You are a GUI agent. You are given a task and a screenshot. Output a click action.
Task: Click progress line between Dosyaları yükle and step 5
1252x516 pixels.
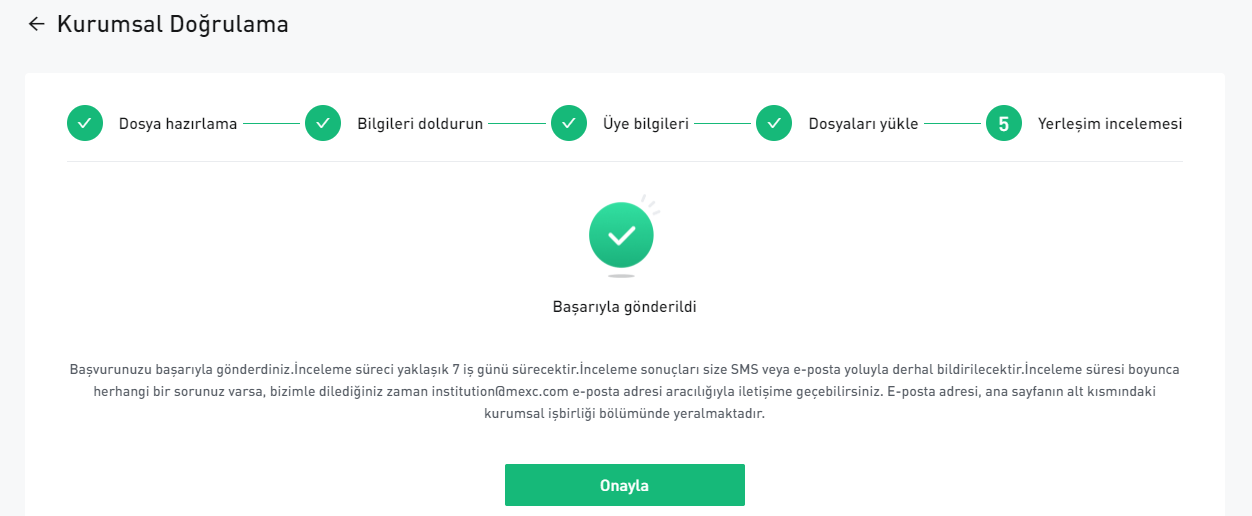pos(952,124)
